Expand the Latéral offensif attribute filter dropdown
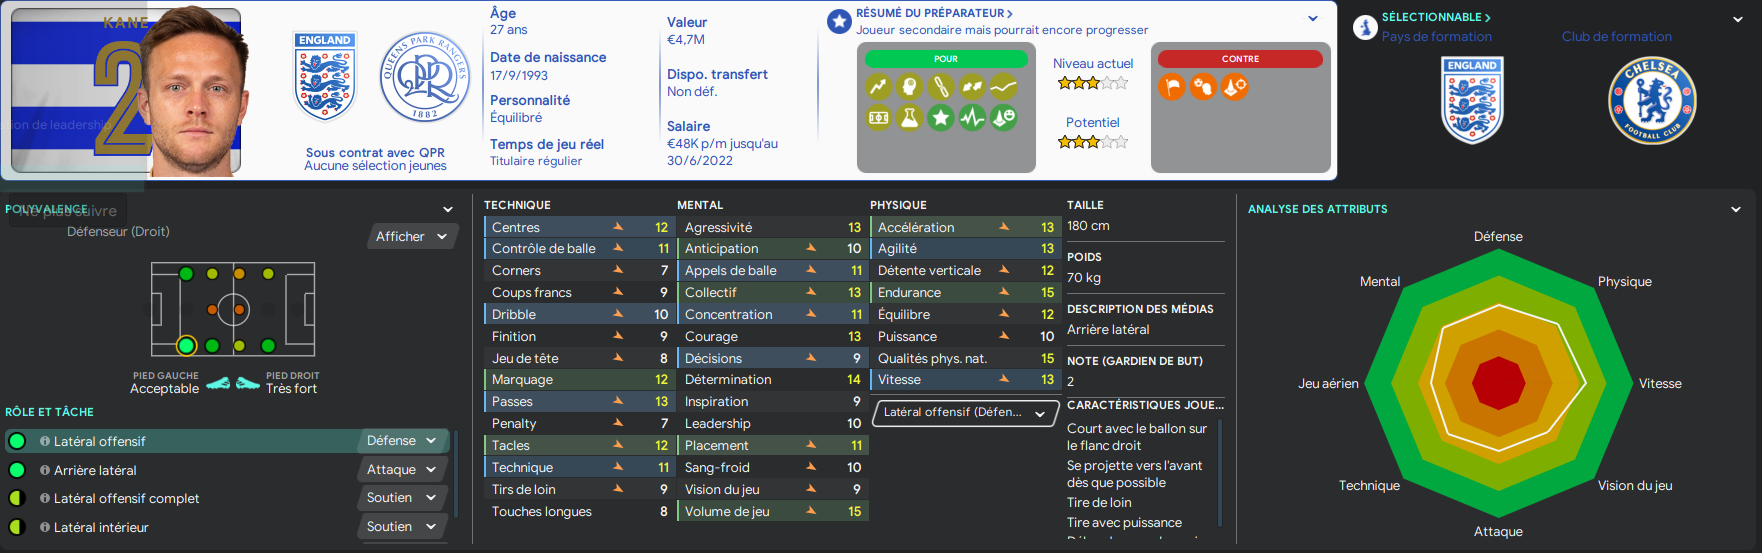Viewport: 1762px width, 553px height. tap(965, 413)
